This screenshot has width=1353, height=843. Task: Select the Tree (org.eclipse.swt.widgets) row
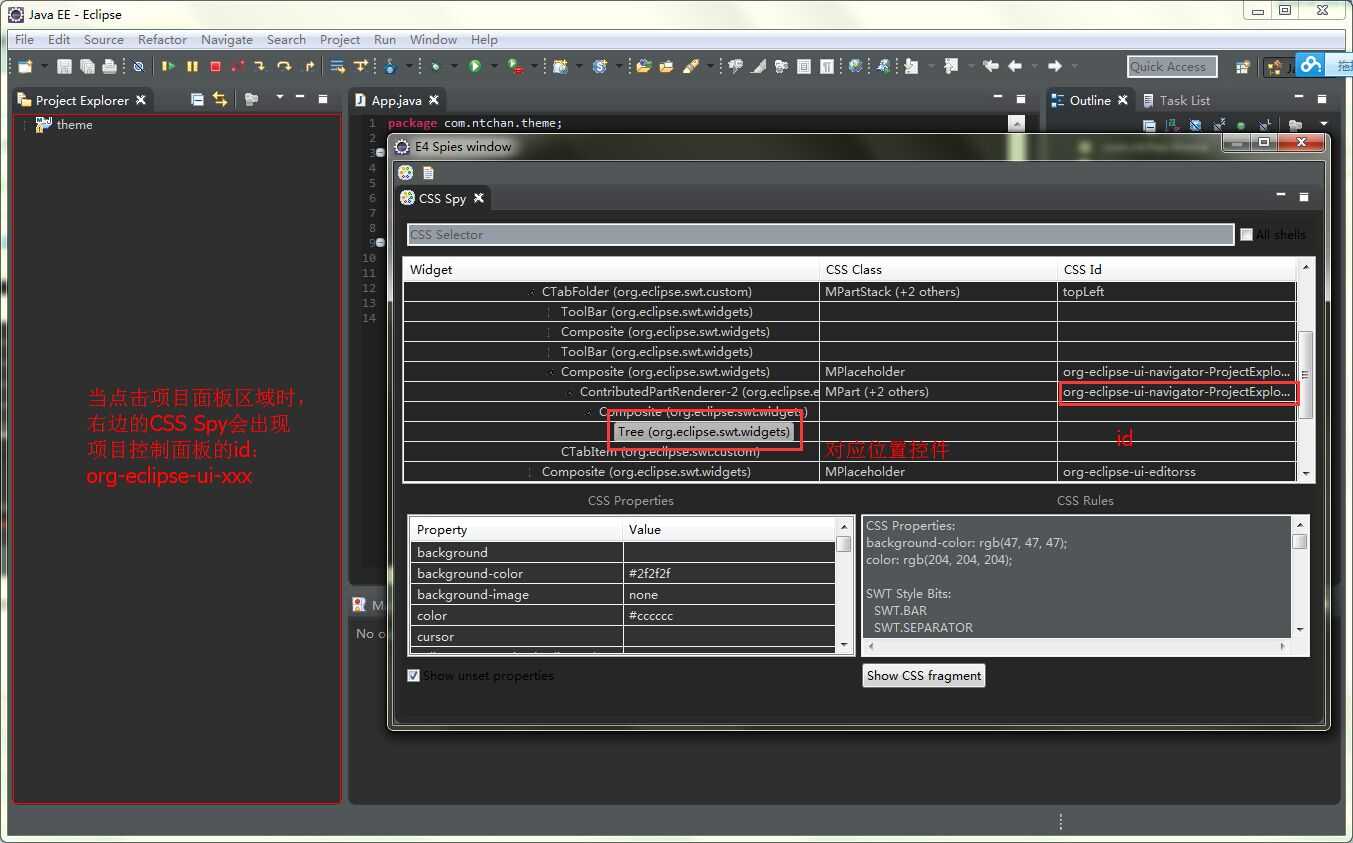[704, 432]
